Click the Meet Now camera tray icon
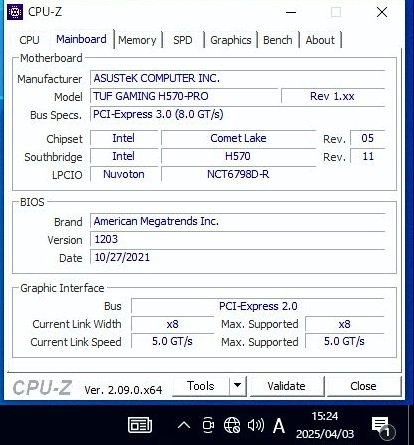 tap(208, 425)
